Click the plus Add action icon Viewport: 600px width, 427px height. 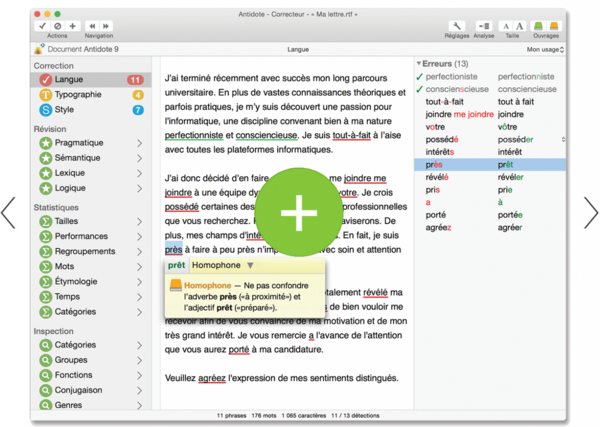coord(72,26)
